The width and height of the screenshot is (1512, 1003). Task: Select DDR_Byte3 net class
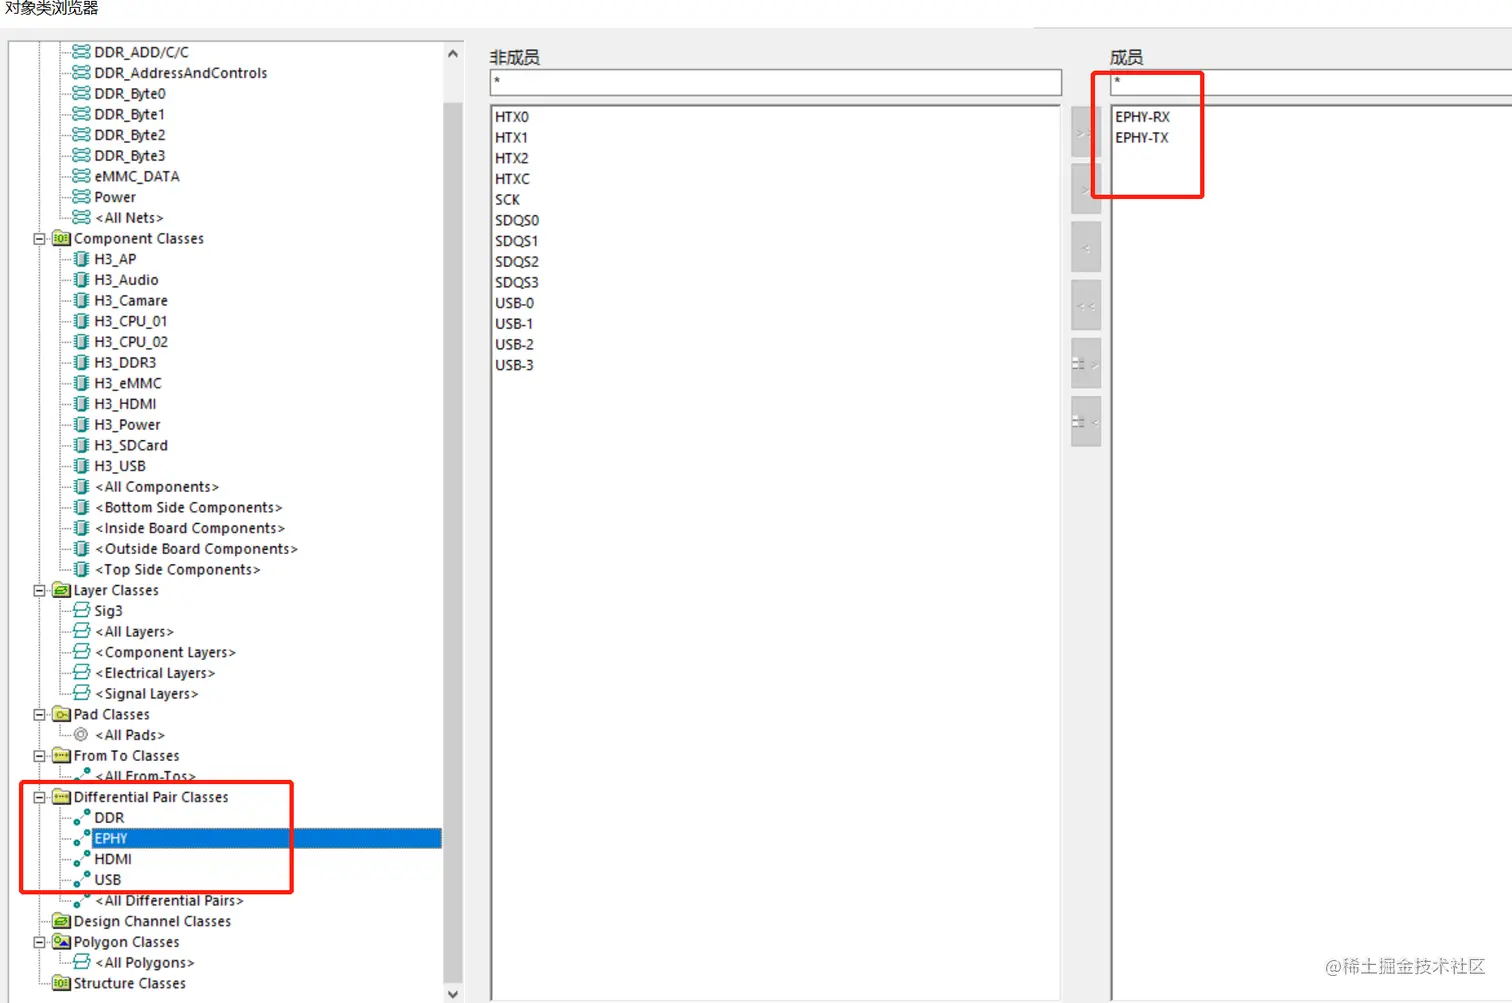130,156
